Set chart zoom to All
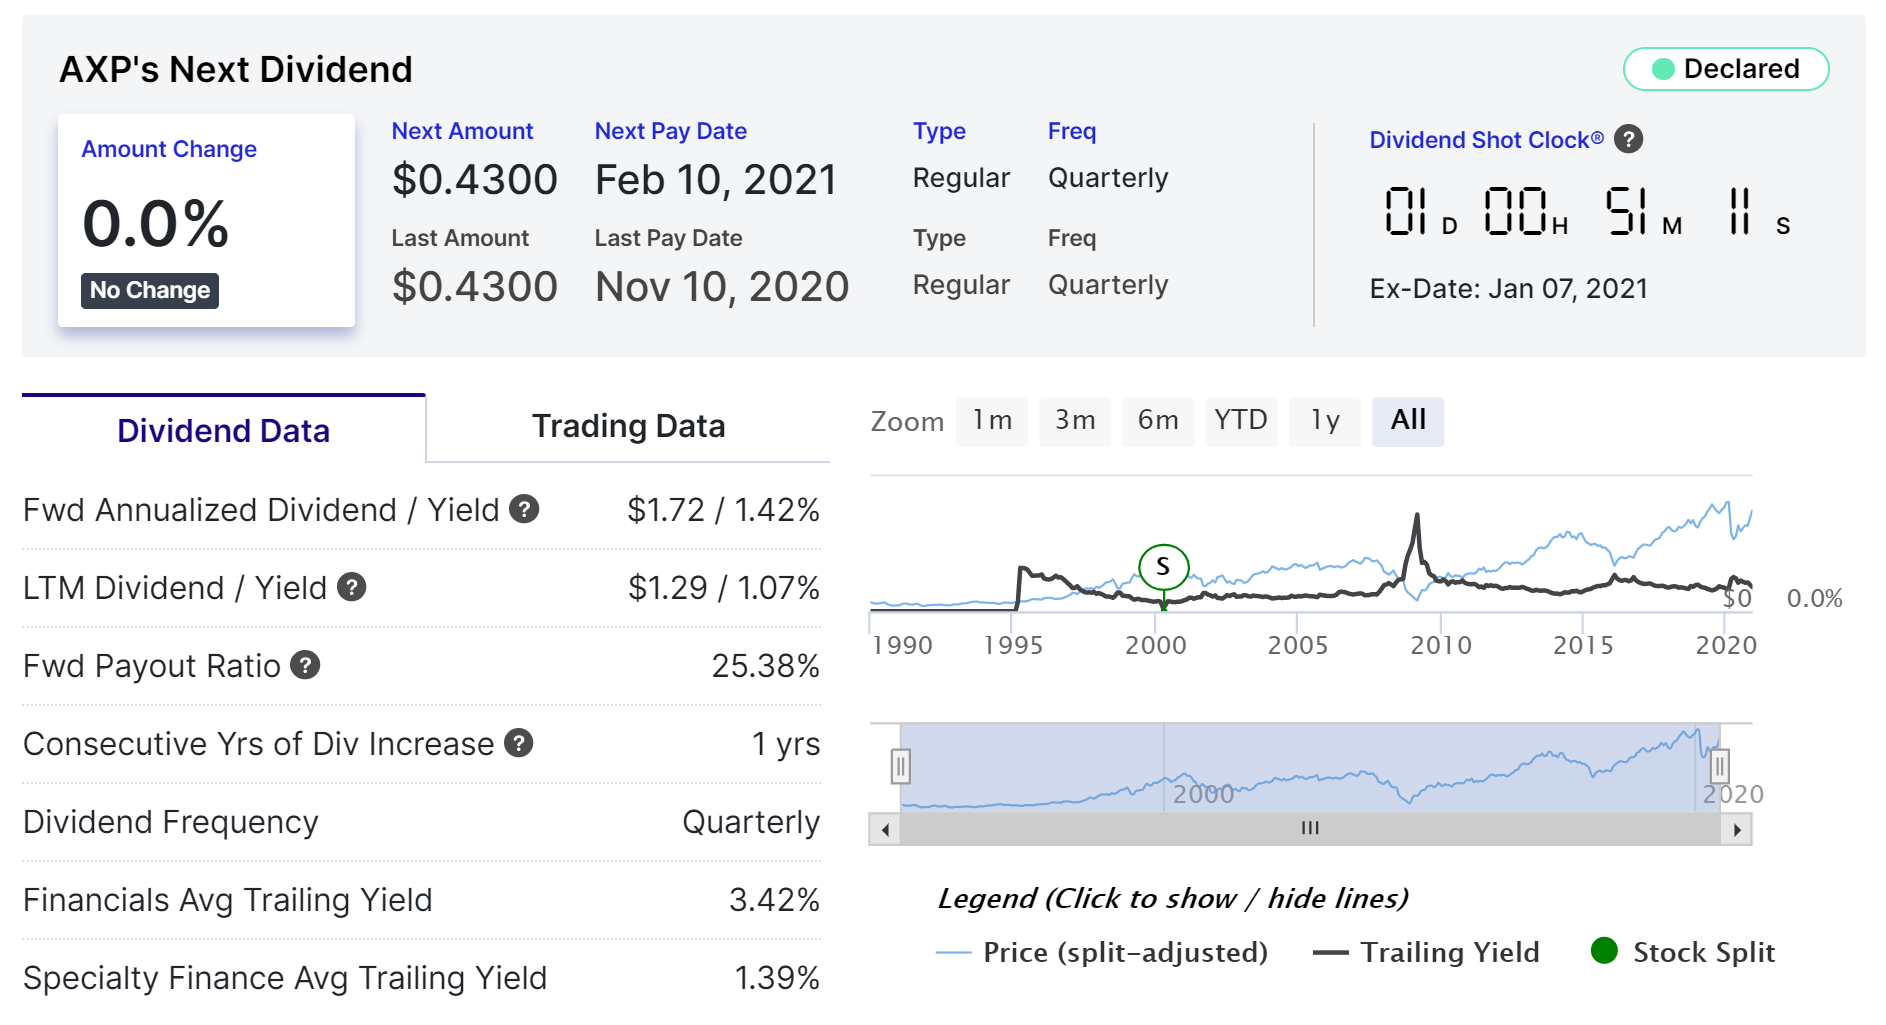The width and height of the screenshot is (1886, 1025). 1408,421
